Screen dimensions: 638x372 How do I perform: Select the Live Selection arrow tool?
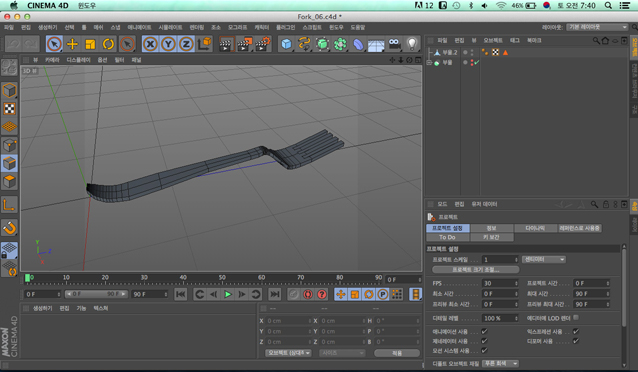[x=54, y=44]
